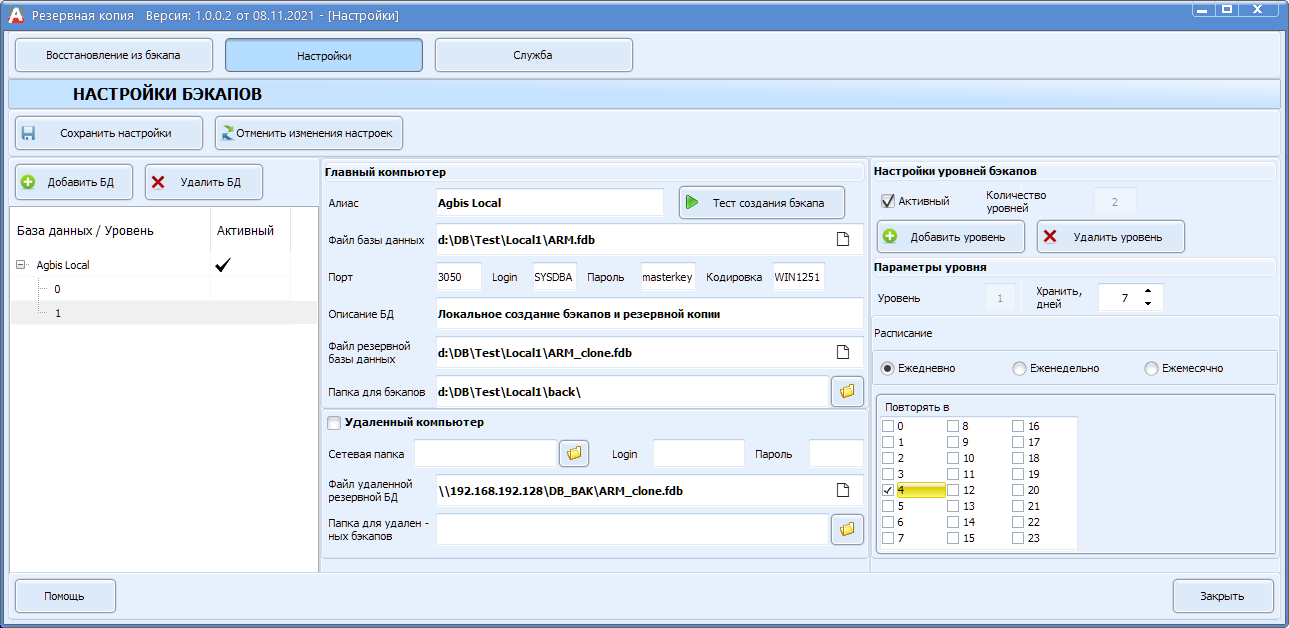
Task: Click Удалить БД button
Action: [x=204, y=182]
